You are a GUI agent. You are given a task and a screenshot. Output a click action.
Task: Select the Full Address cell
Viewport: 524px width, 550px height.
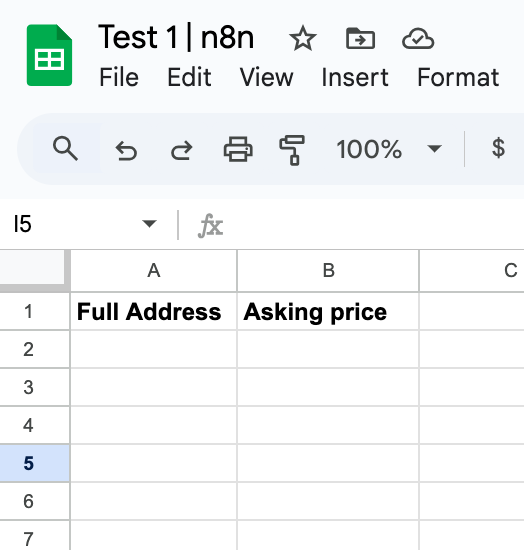coord(154,311)
